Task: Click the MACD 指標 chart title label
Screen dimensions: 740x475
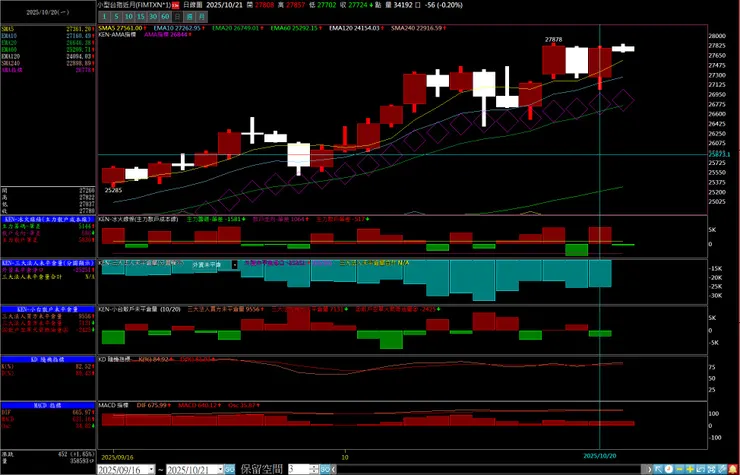Action: [x=113, y=405]
